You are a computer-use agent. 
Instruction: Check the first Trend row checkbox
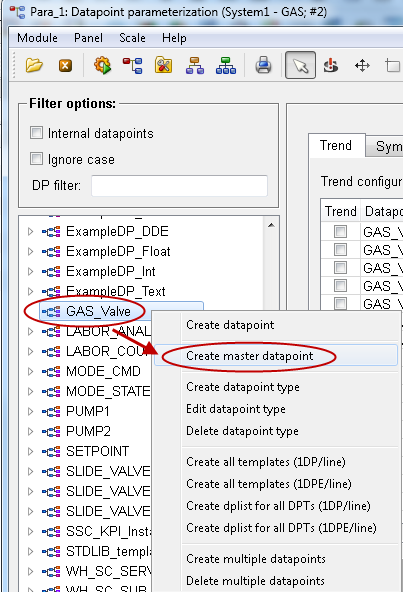coord(340,231)
